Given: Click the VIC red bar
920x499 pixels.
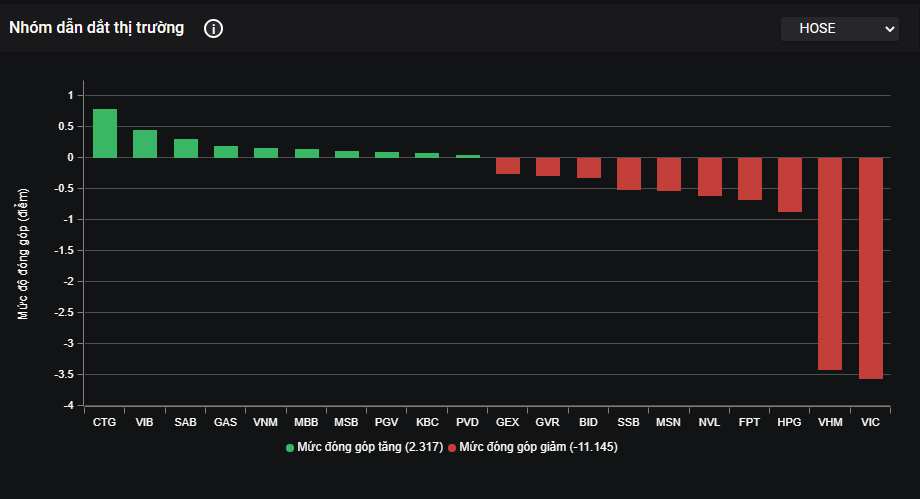Looking at the screenshot, I should click(x=870, y=267).
